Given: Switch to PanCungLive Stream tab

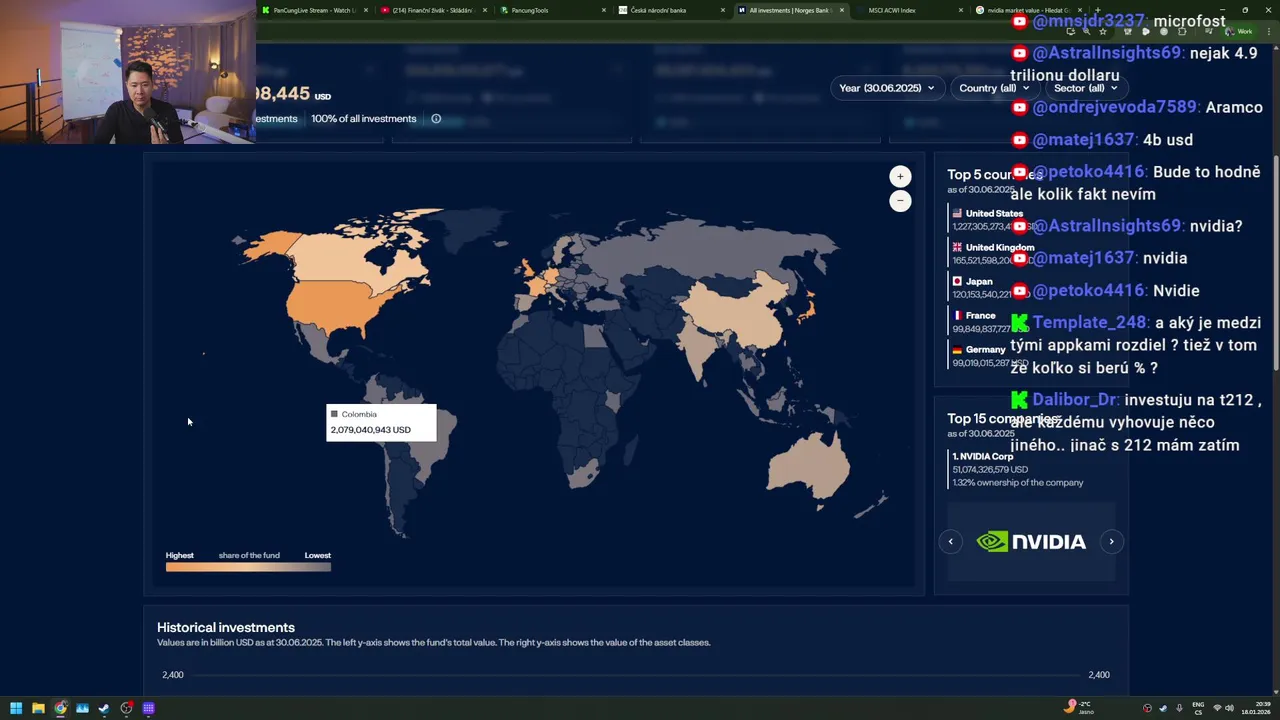Looking at the screenshot, I should 314,10.
